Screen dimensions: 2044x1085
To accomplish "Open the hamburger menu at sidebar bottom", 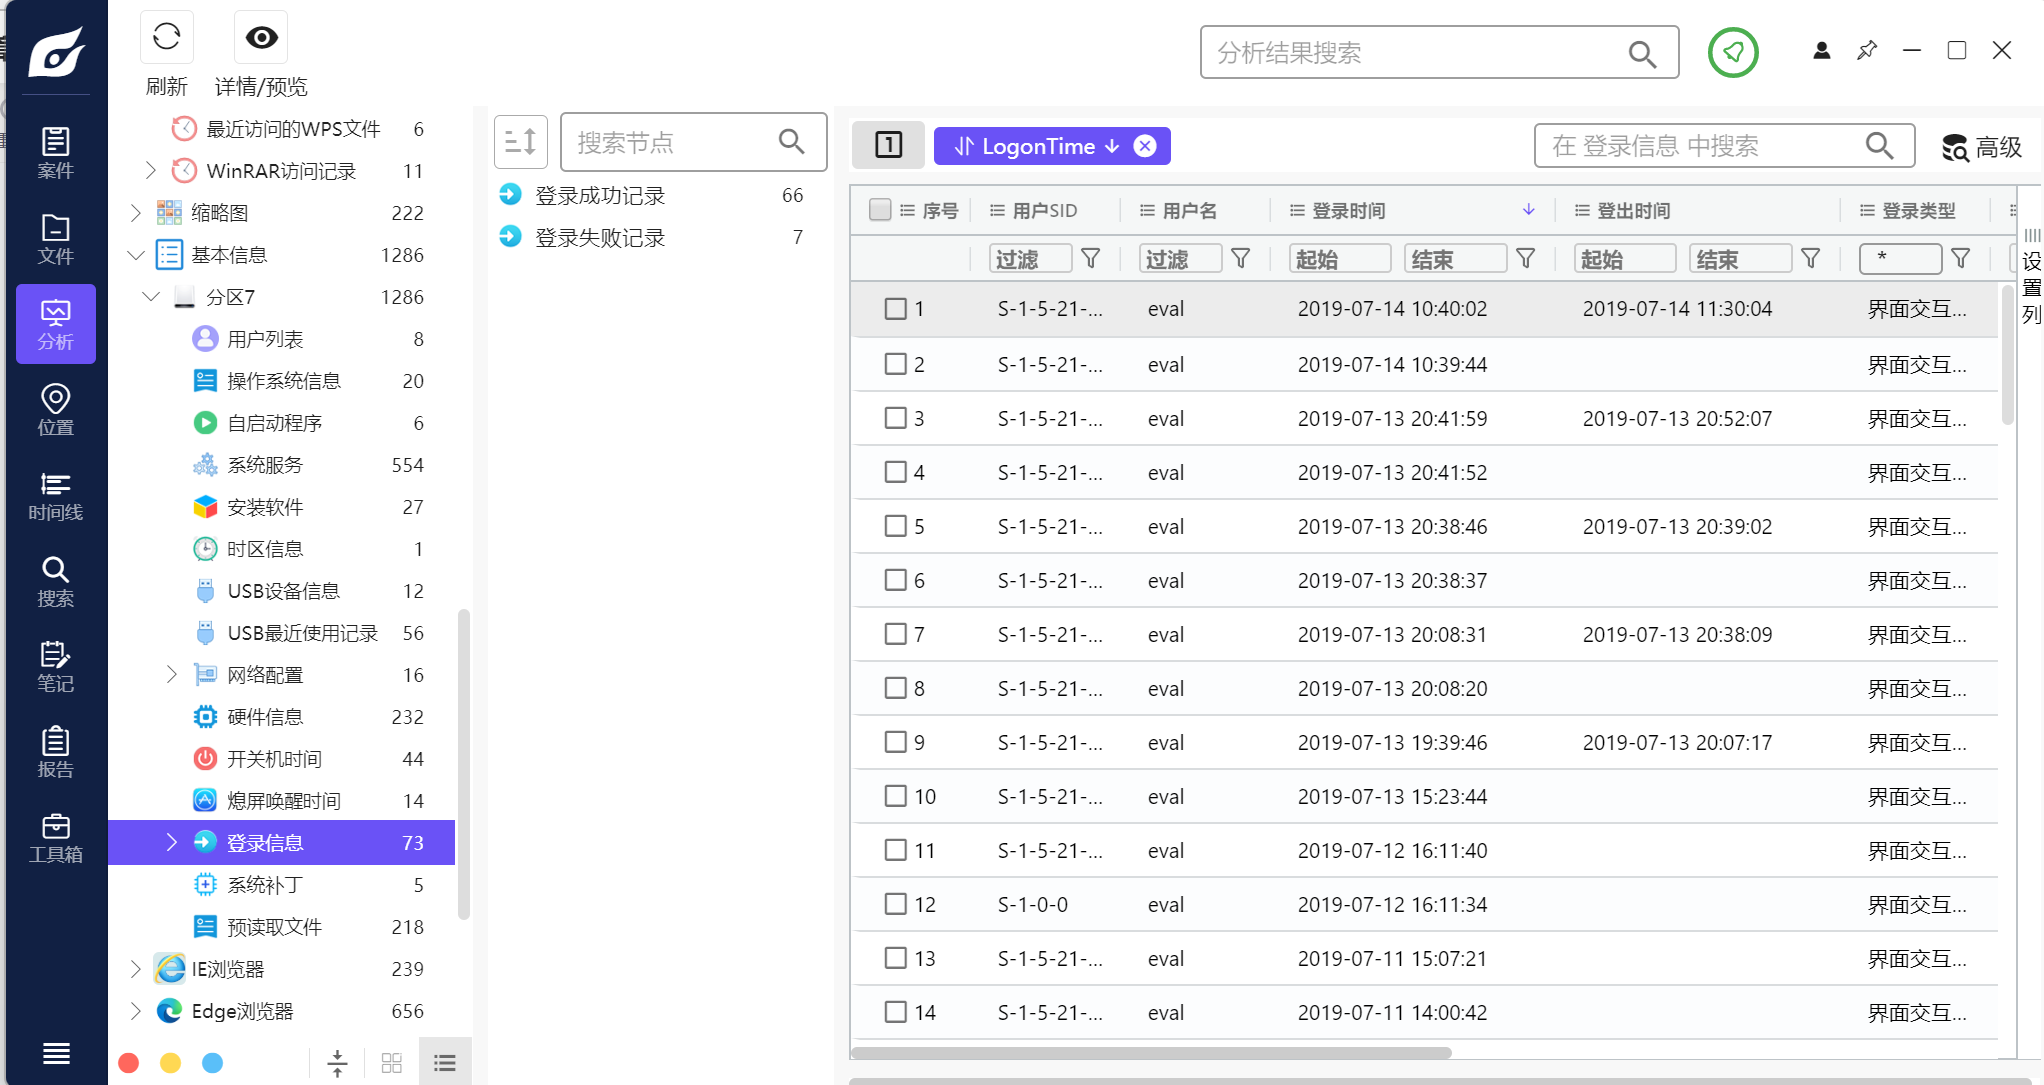I will point(56,1053).
